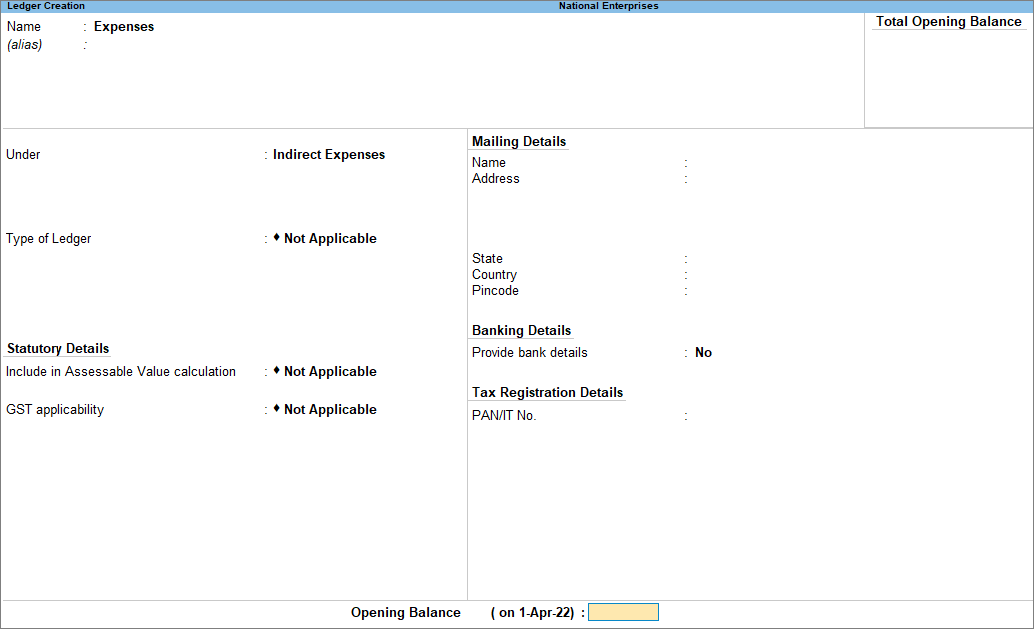1034x629 pixels.
Task: Click the "Country" label
Action: tap(495, 275)
